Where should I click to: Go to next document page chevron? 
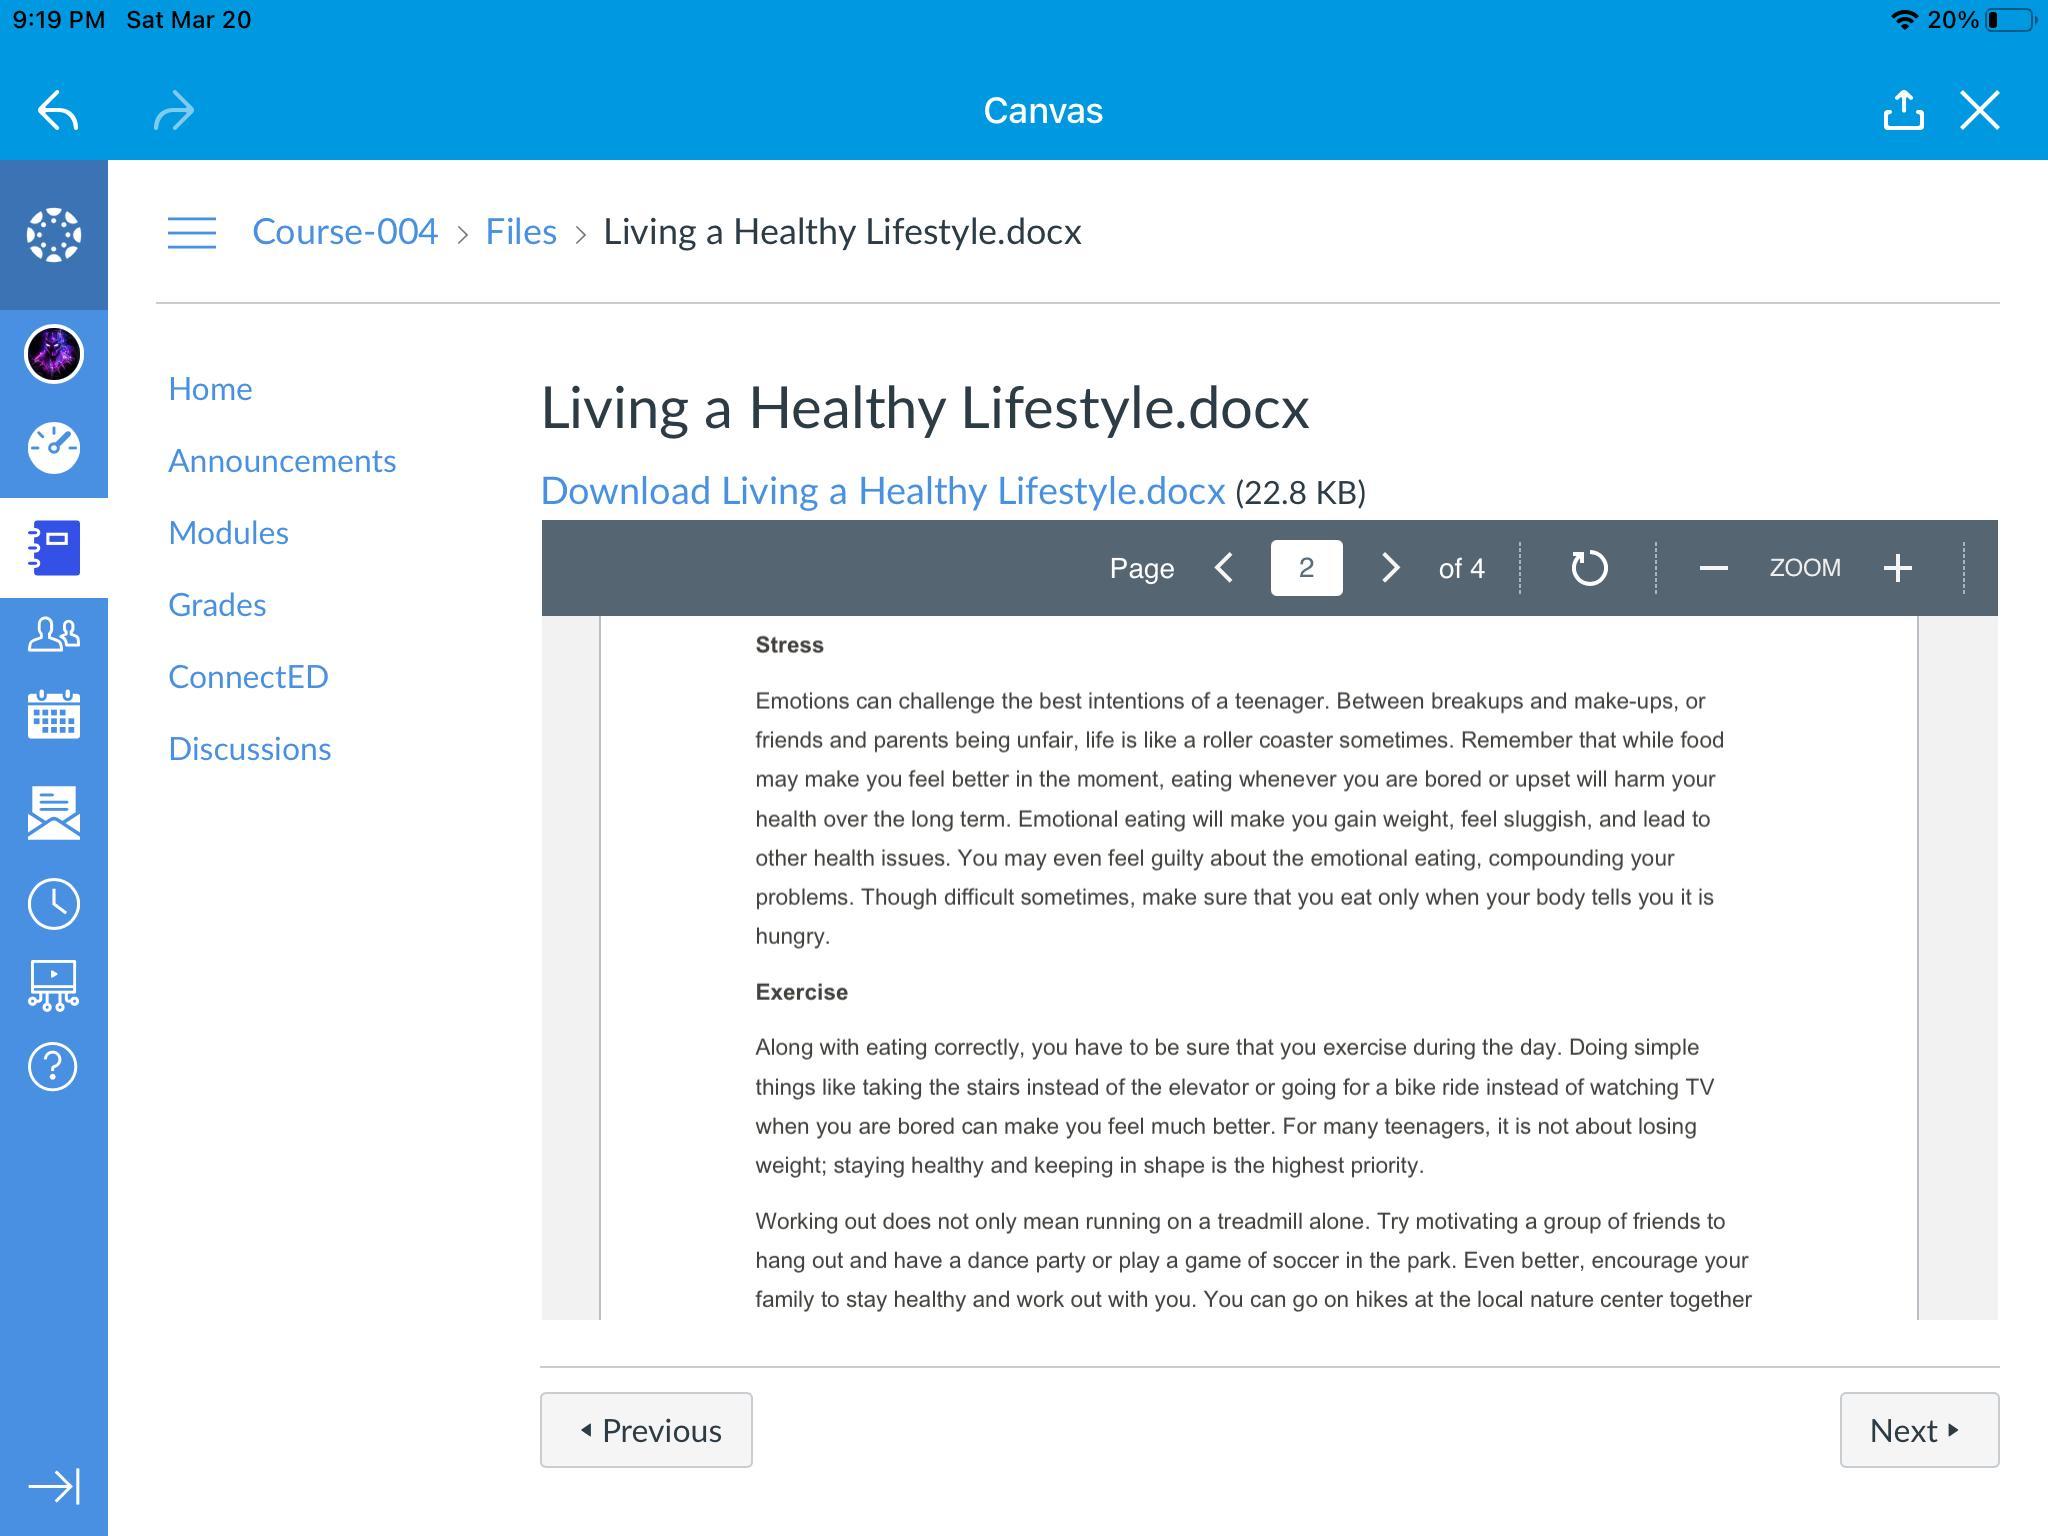coord(1390,568)
